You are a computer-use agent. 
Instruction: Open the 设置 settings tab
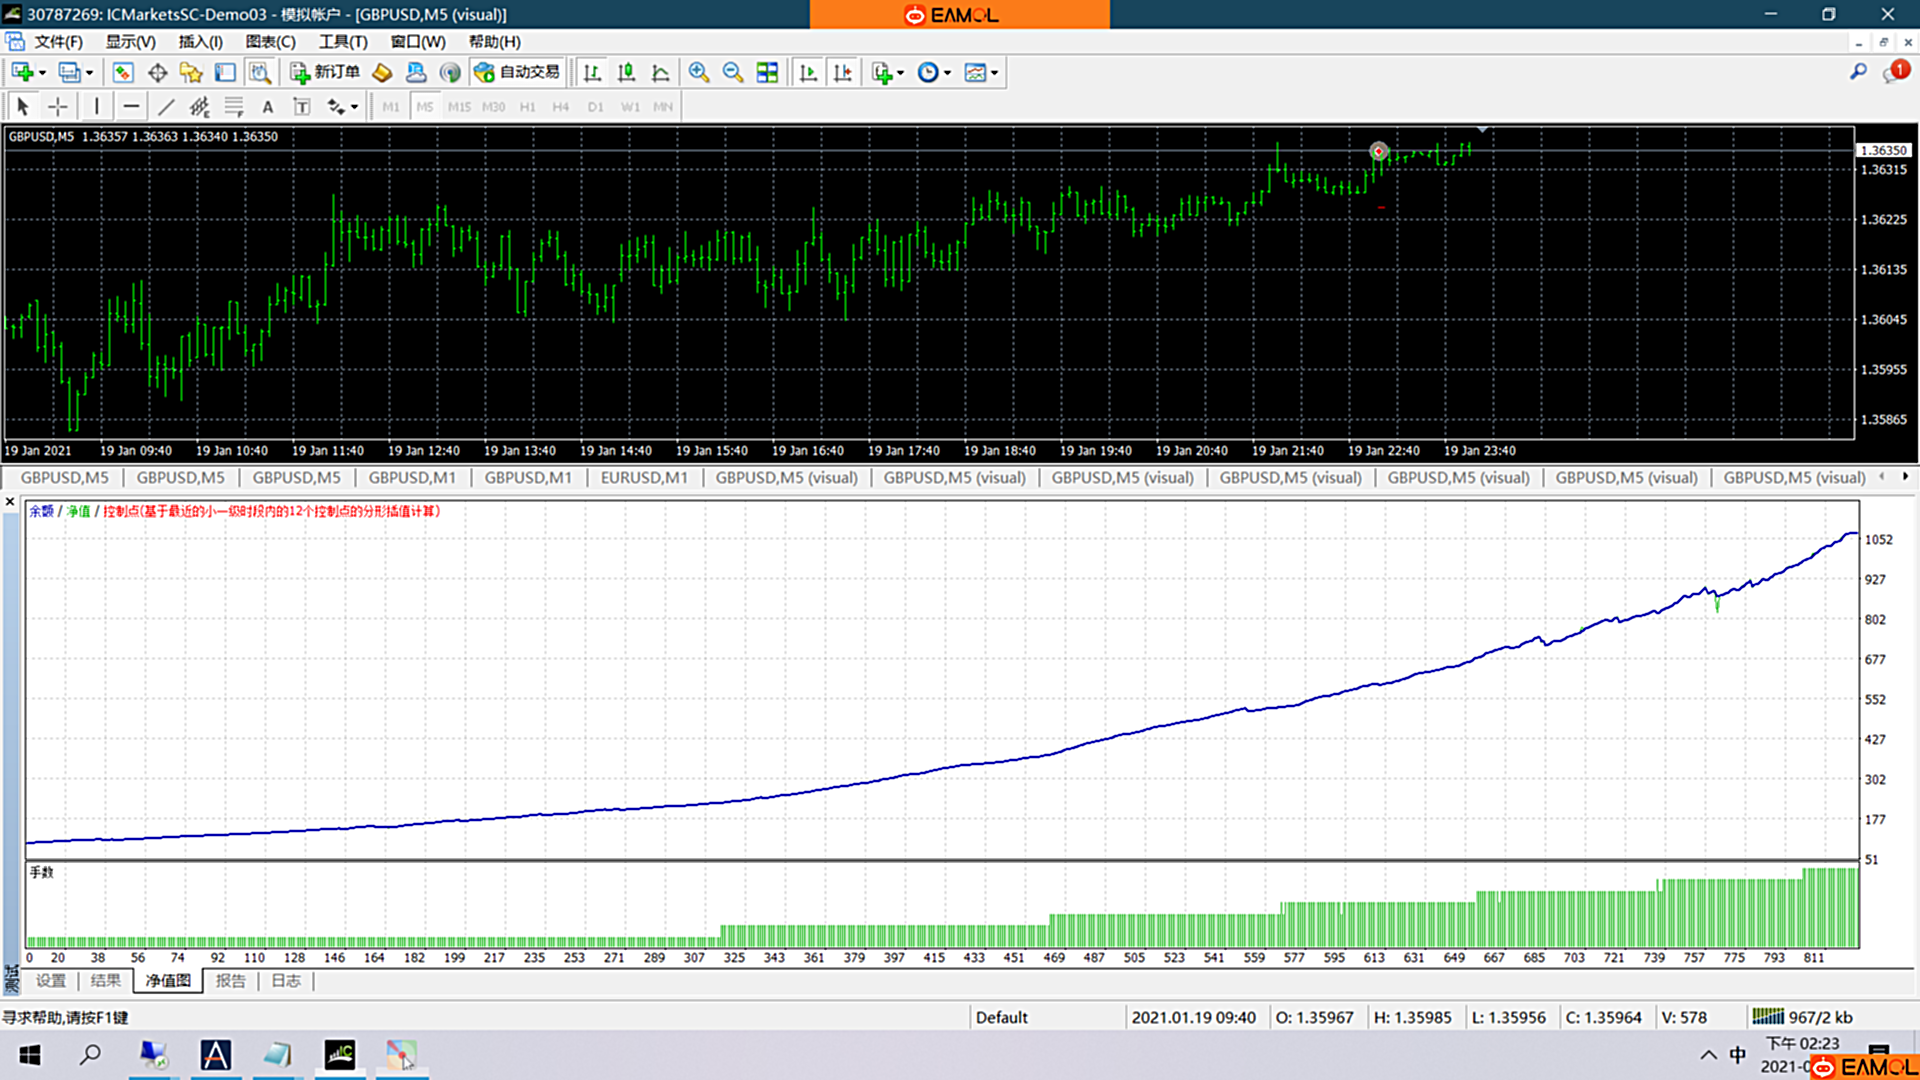51,981
